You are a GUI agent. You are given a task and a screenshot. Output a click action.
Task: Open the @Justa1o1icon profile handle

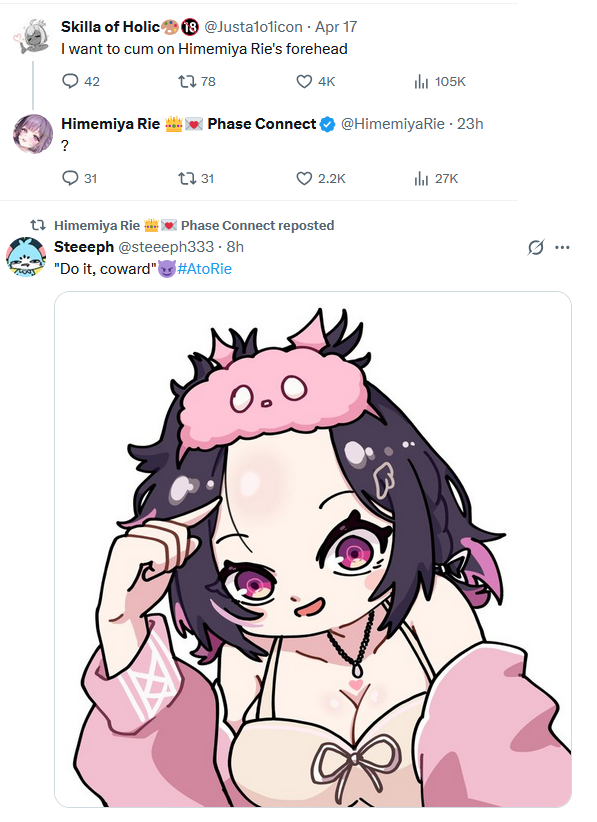253,27
